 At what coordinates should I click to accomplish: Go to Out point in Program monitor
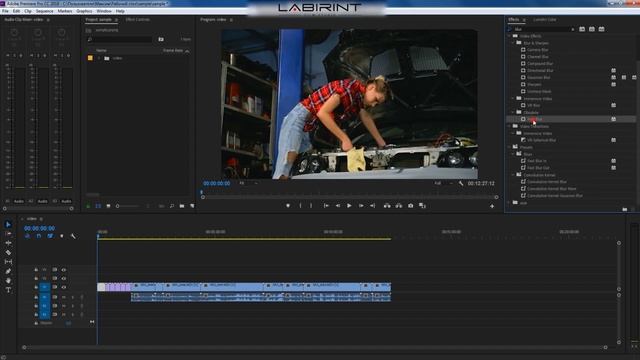click(372, 206)
